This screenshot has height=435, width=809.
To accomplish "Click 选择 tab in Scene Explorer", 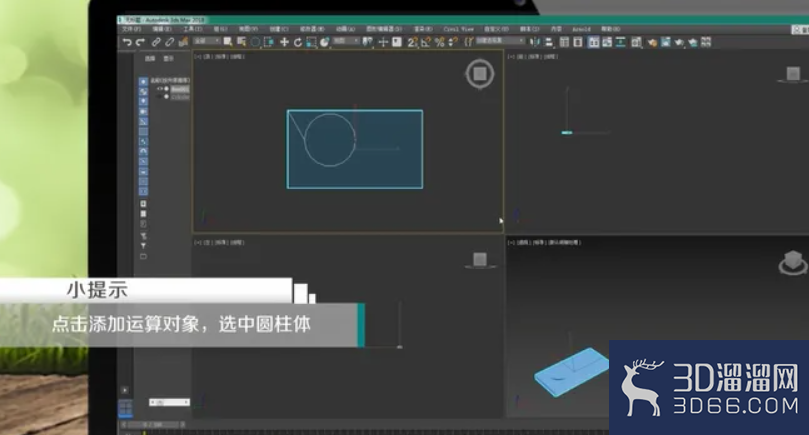I will tap(150, 58).
